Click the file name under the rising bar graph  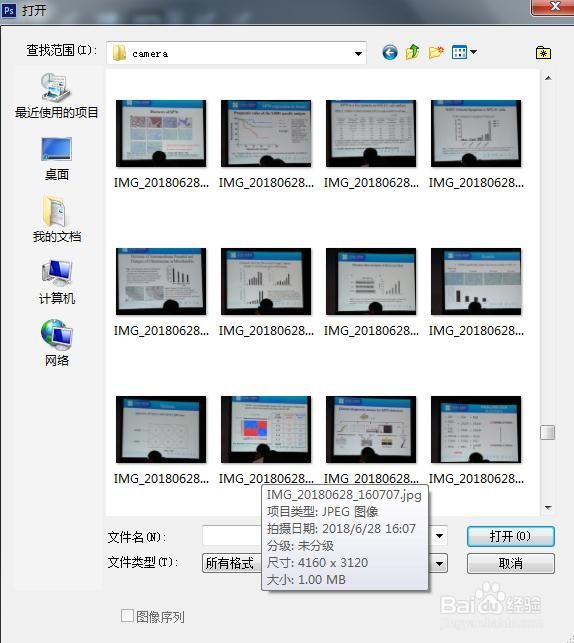coord(476,183)
